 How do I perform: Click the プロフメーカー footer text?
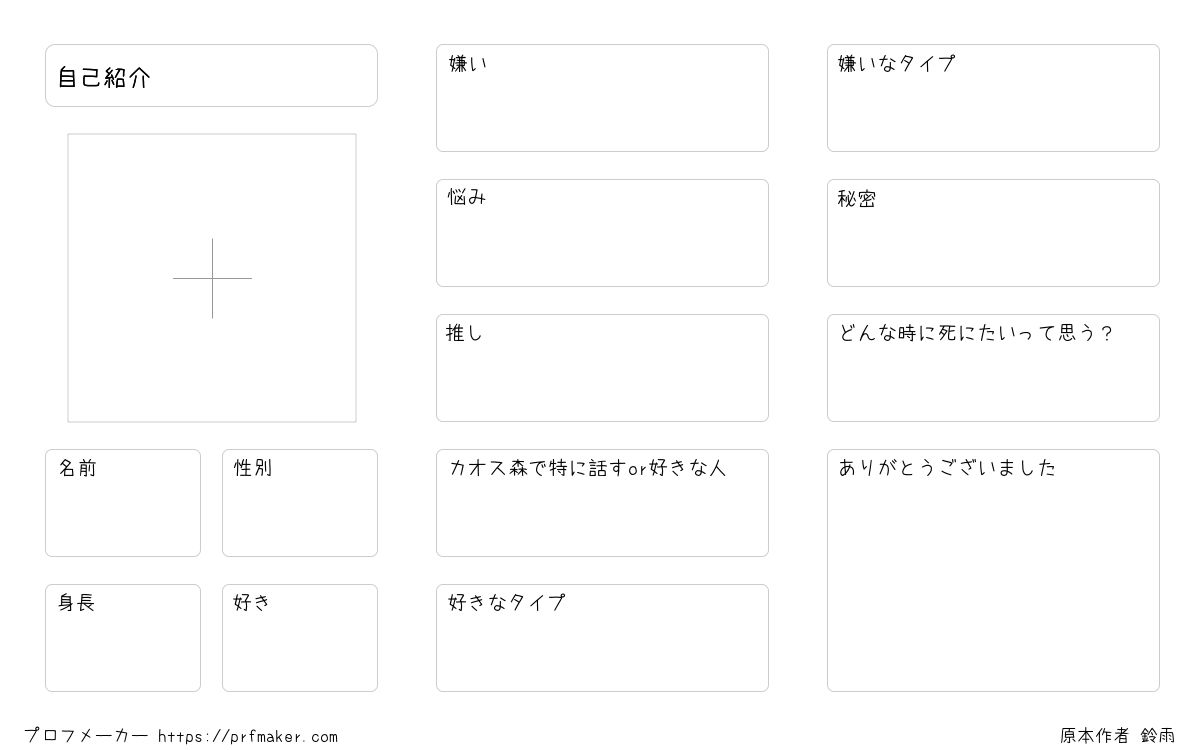pyautogui.click(x=86, y=736)
